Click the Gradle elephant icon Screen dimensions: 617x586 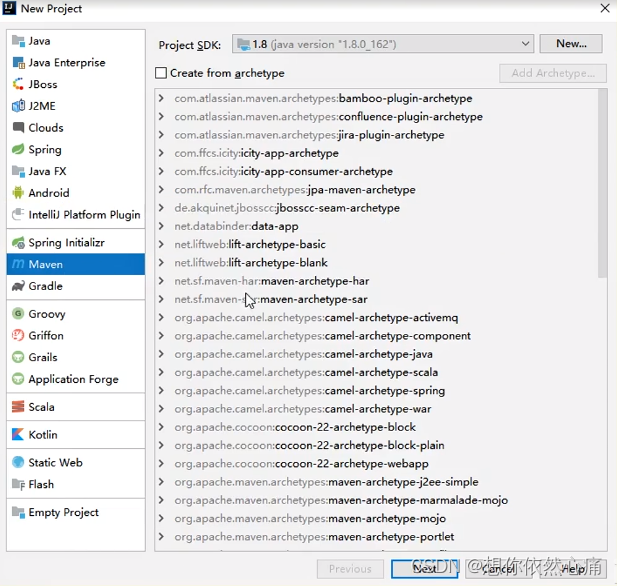click(x=18, y=286)
